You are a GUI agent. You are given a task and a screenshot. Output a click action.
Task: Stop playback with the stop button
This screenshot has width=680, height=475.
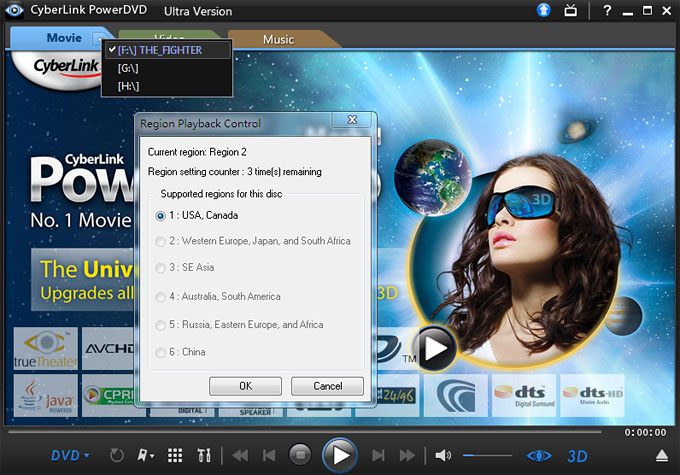[300, 455]
